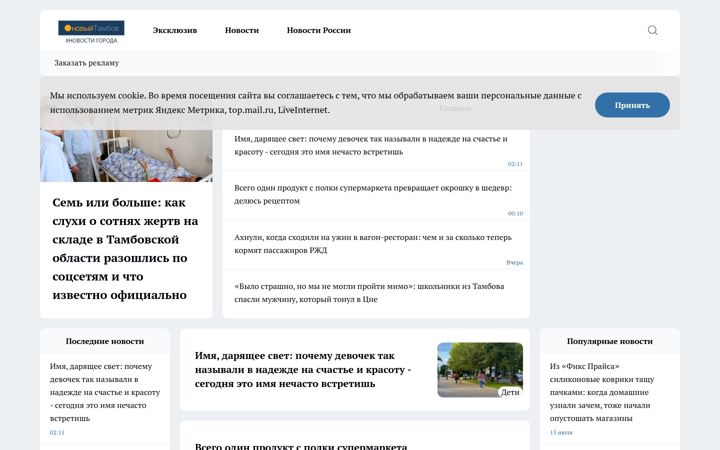
Task: Select the 02:11 time under Последние новости
Action: [x=57, y=433]
